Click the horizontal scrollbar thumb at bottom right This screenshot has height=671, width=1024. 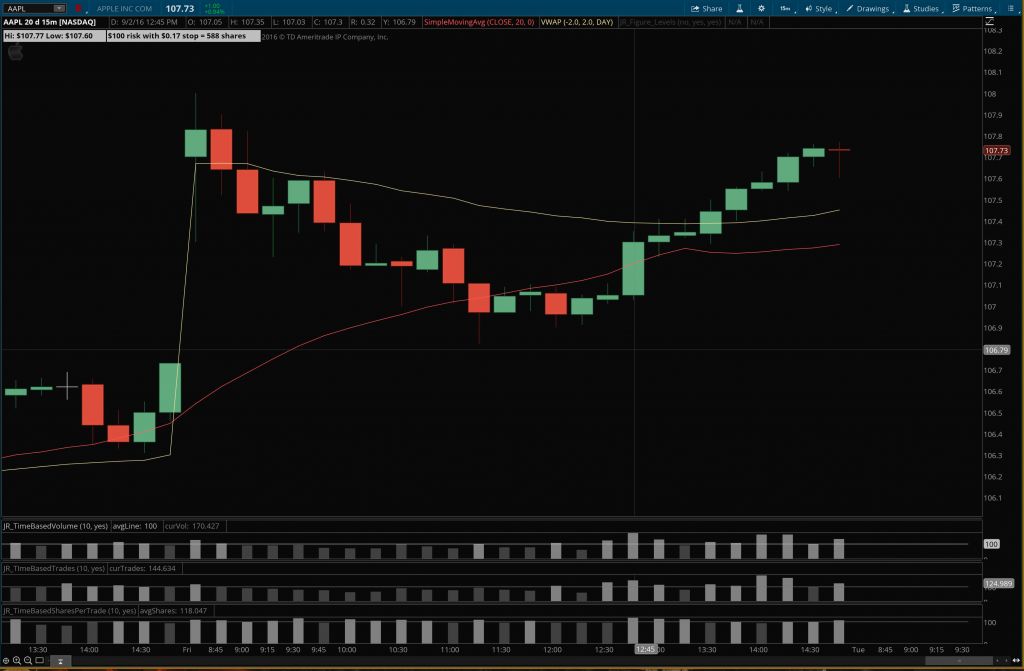pyautogui.click(x=959, y=661)
